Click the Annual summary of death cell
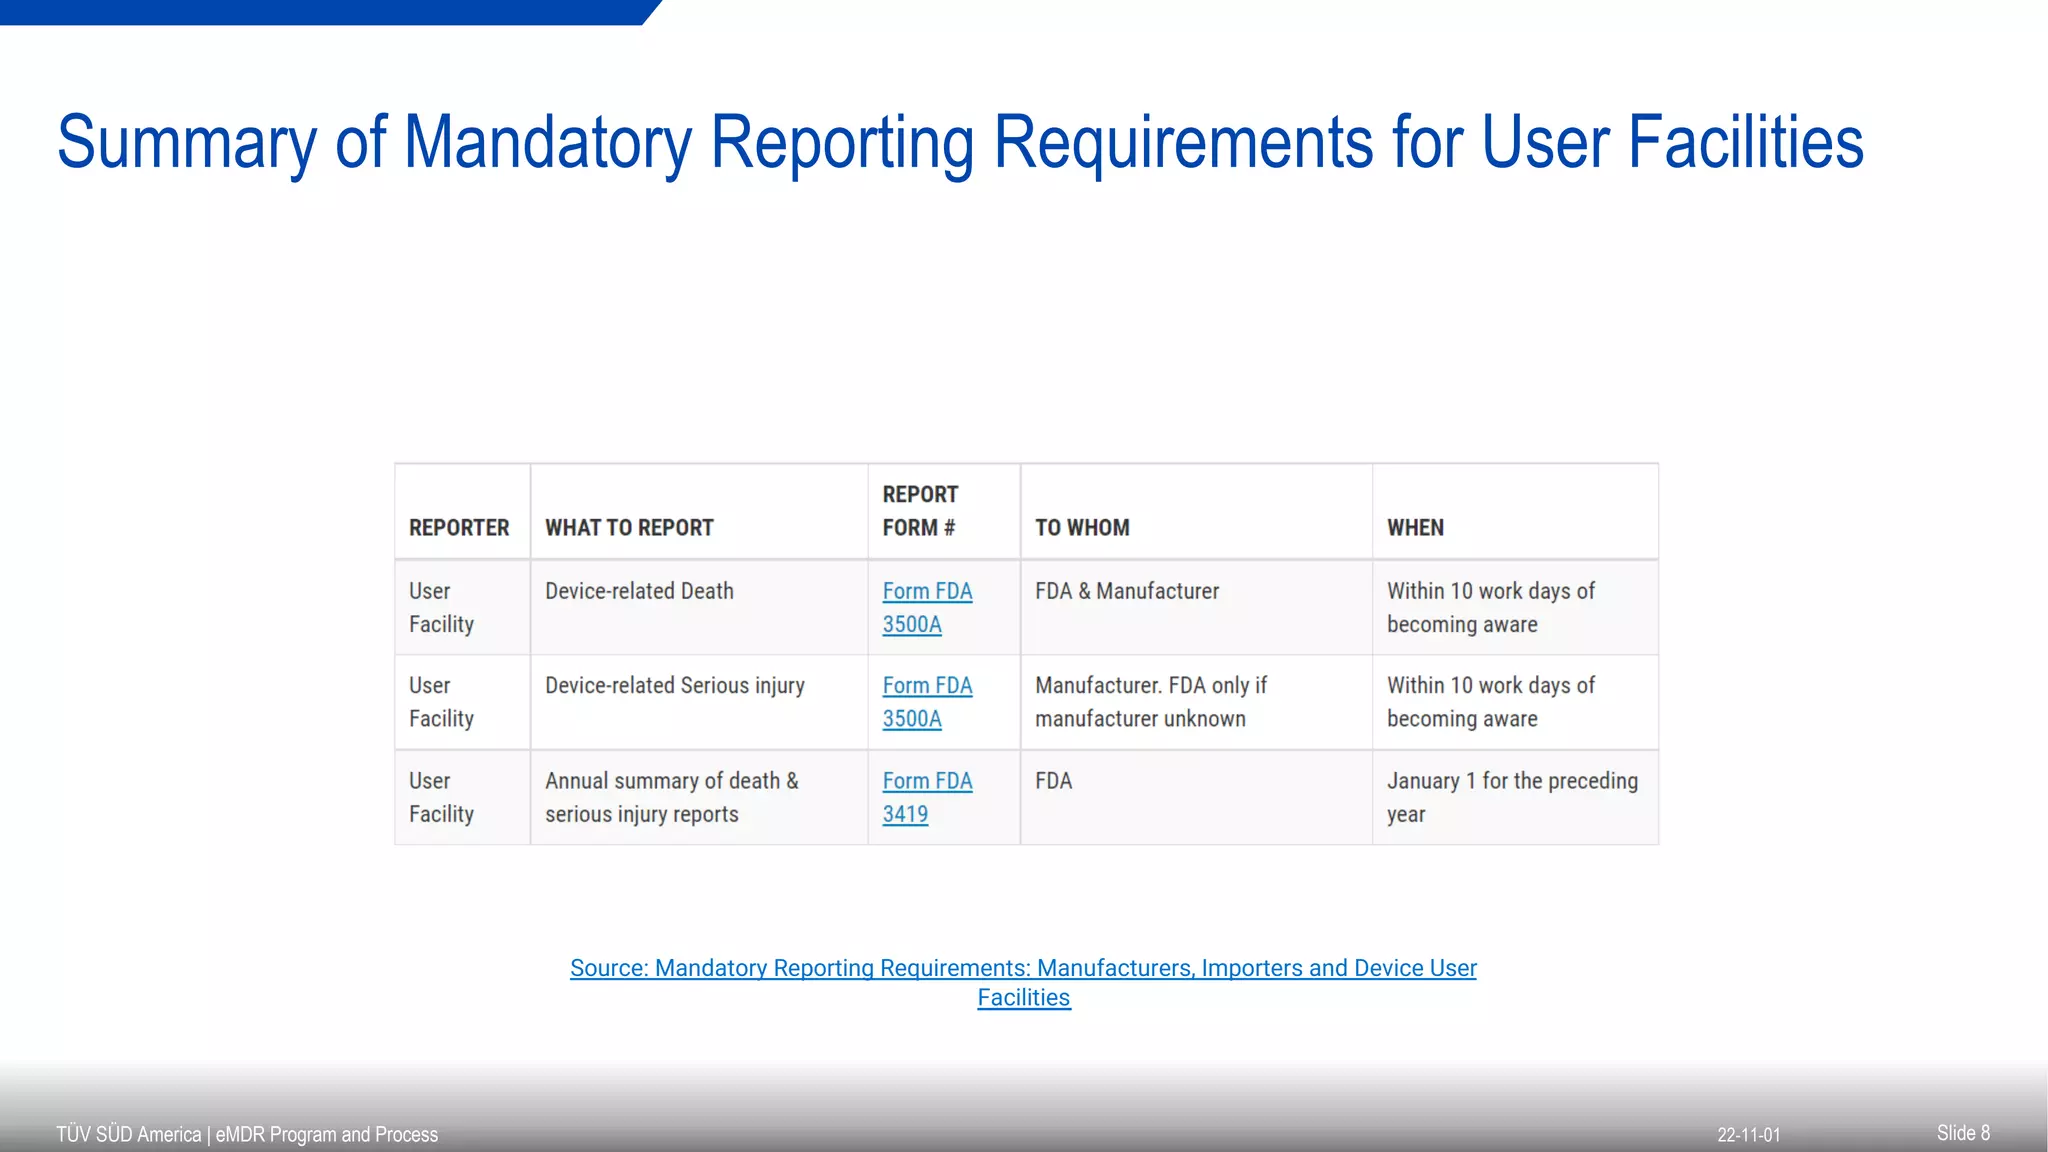 671,797
